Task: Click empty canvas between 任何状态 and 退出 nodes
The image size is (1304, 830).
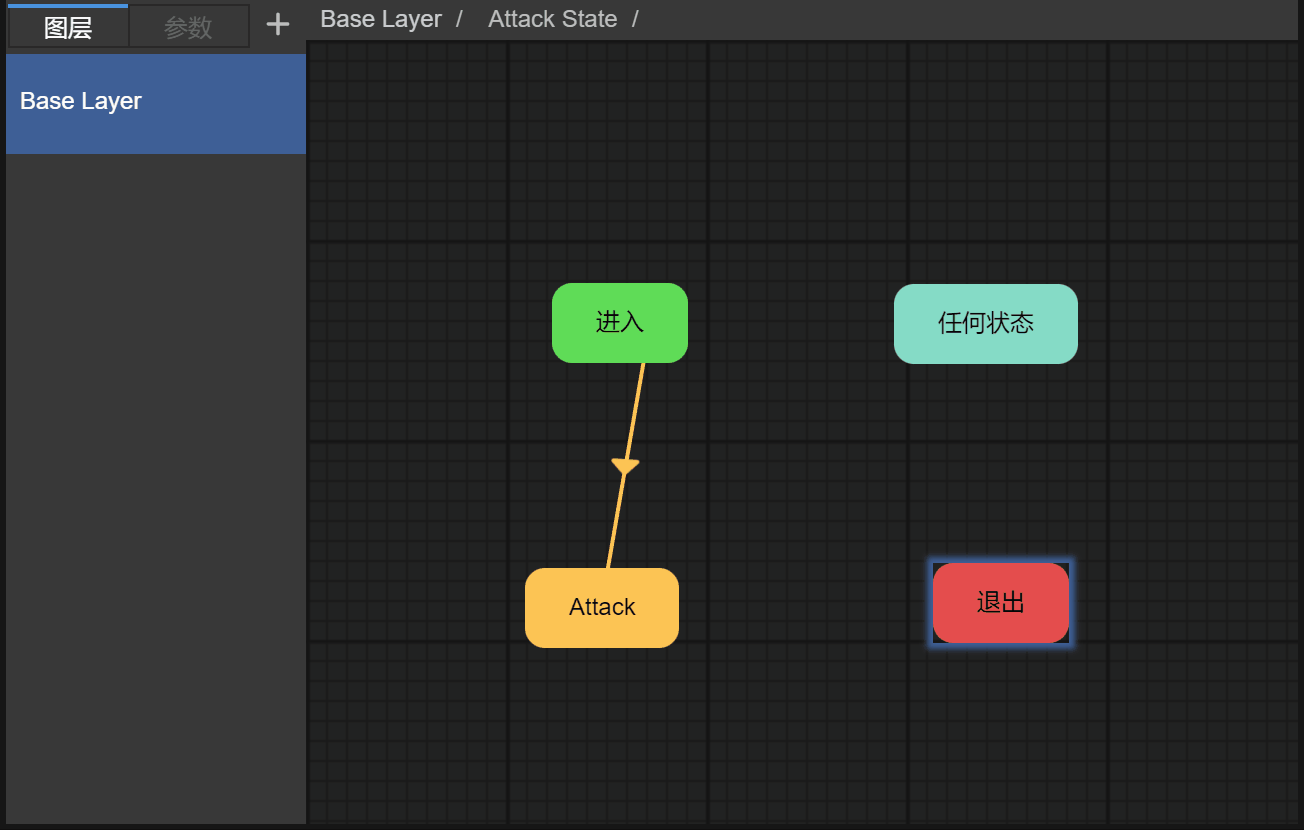Action: [x=990, y=460]
